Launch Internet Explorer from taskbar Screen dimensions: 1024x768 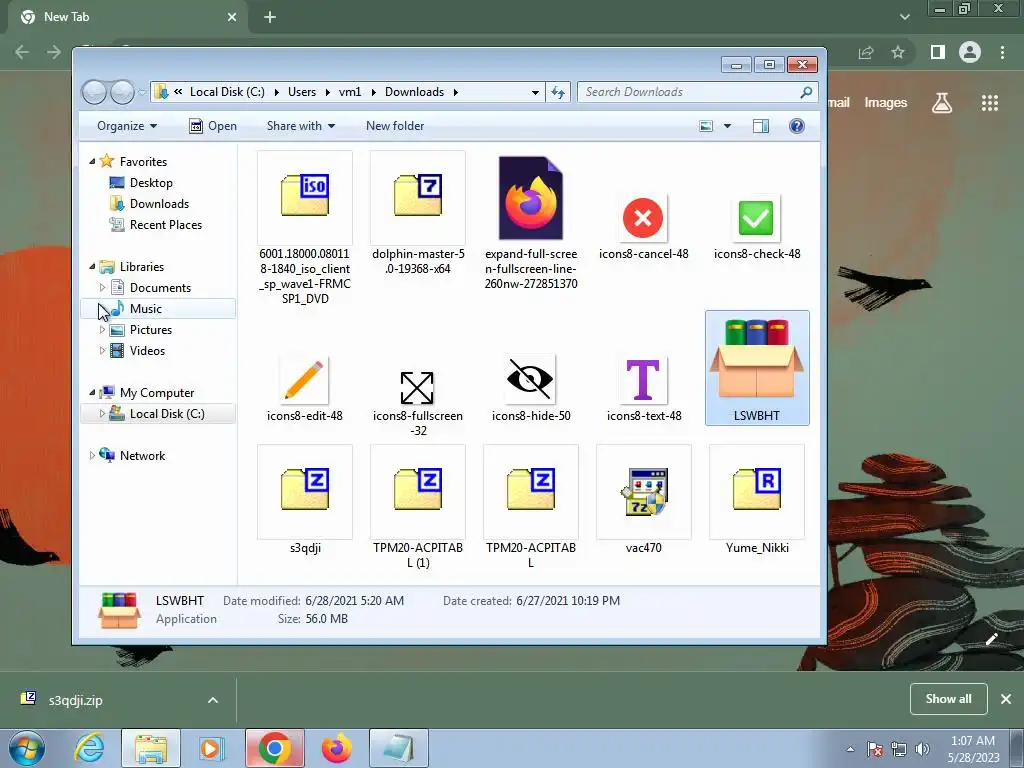tap(89, 748)
